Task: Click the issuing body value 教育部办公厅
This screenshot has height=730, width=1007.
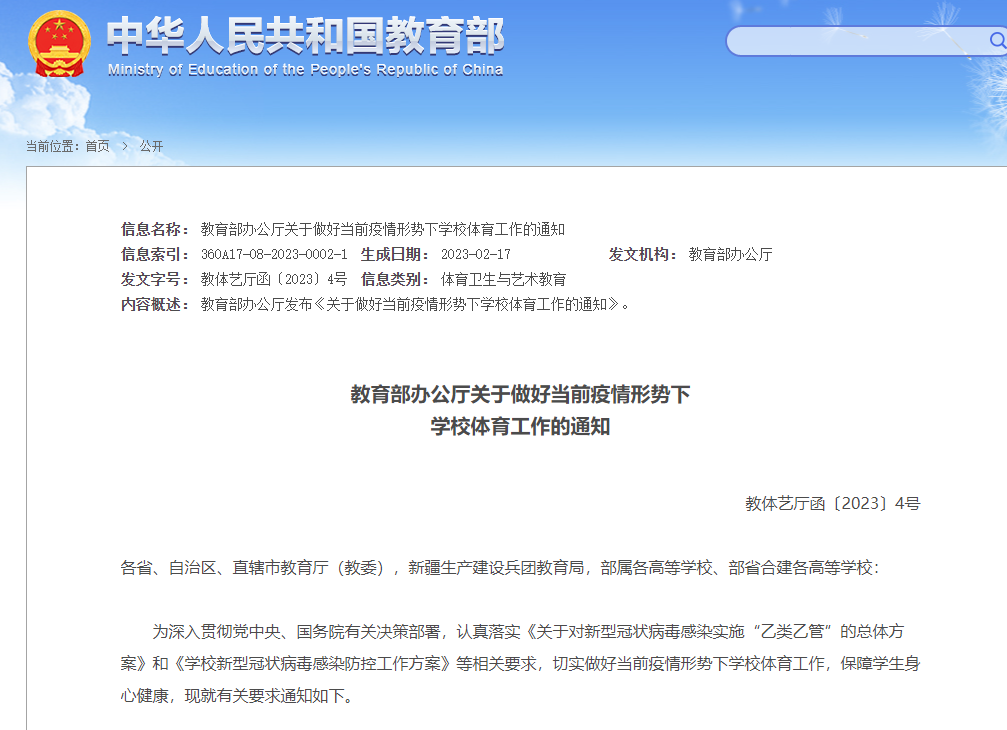Action: pos(730,254)
